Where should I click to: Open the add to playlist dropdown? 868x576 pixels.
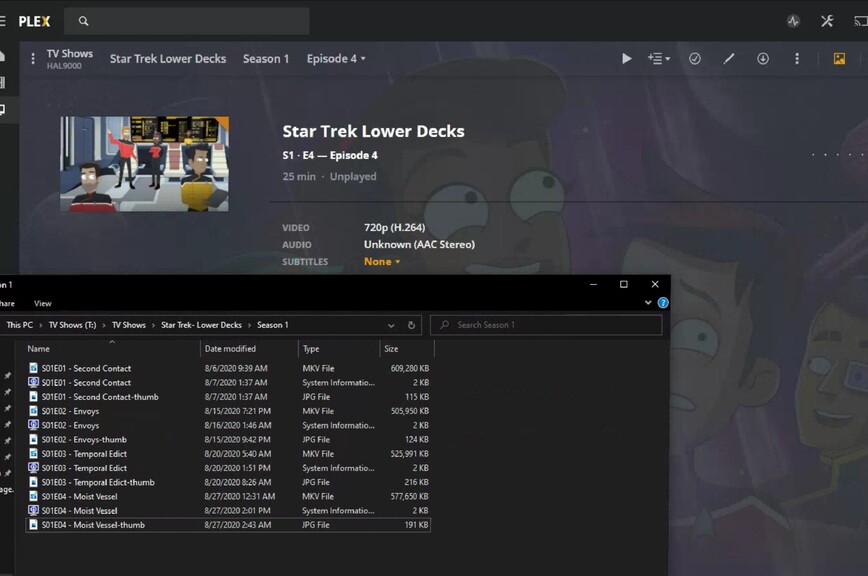pos(659,59)
